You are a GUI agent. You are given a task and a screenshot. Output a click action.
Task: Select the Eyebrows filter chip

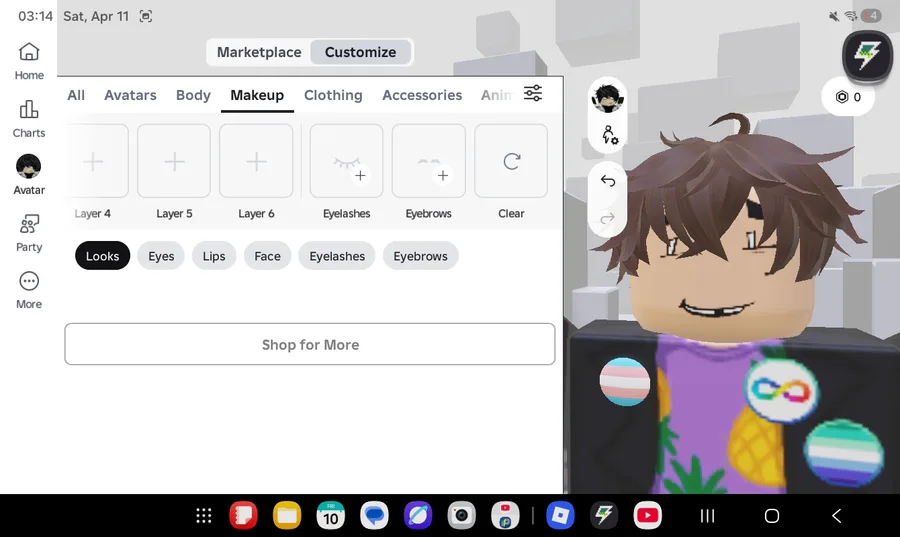pyautogui.click(x=420, y=256)
